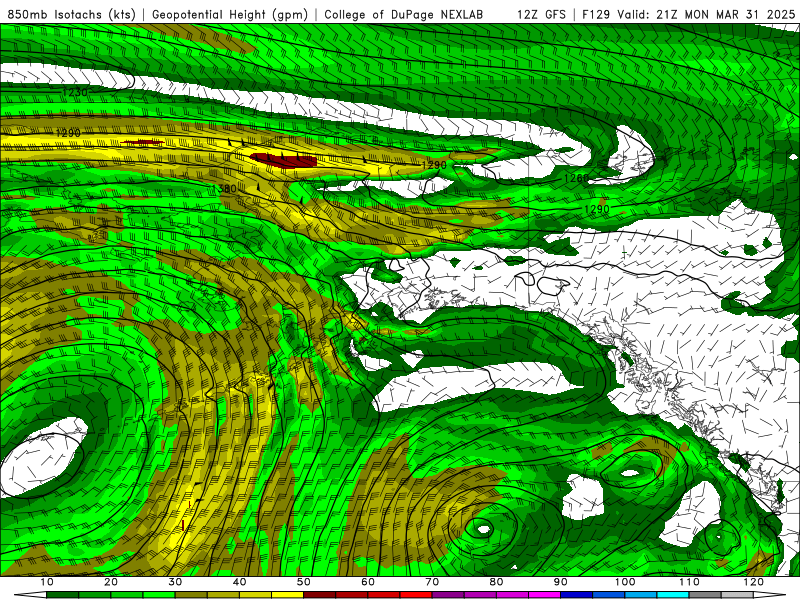Click the '90' legend scale number
Screen dimensions: 800x600
(561, 582)
